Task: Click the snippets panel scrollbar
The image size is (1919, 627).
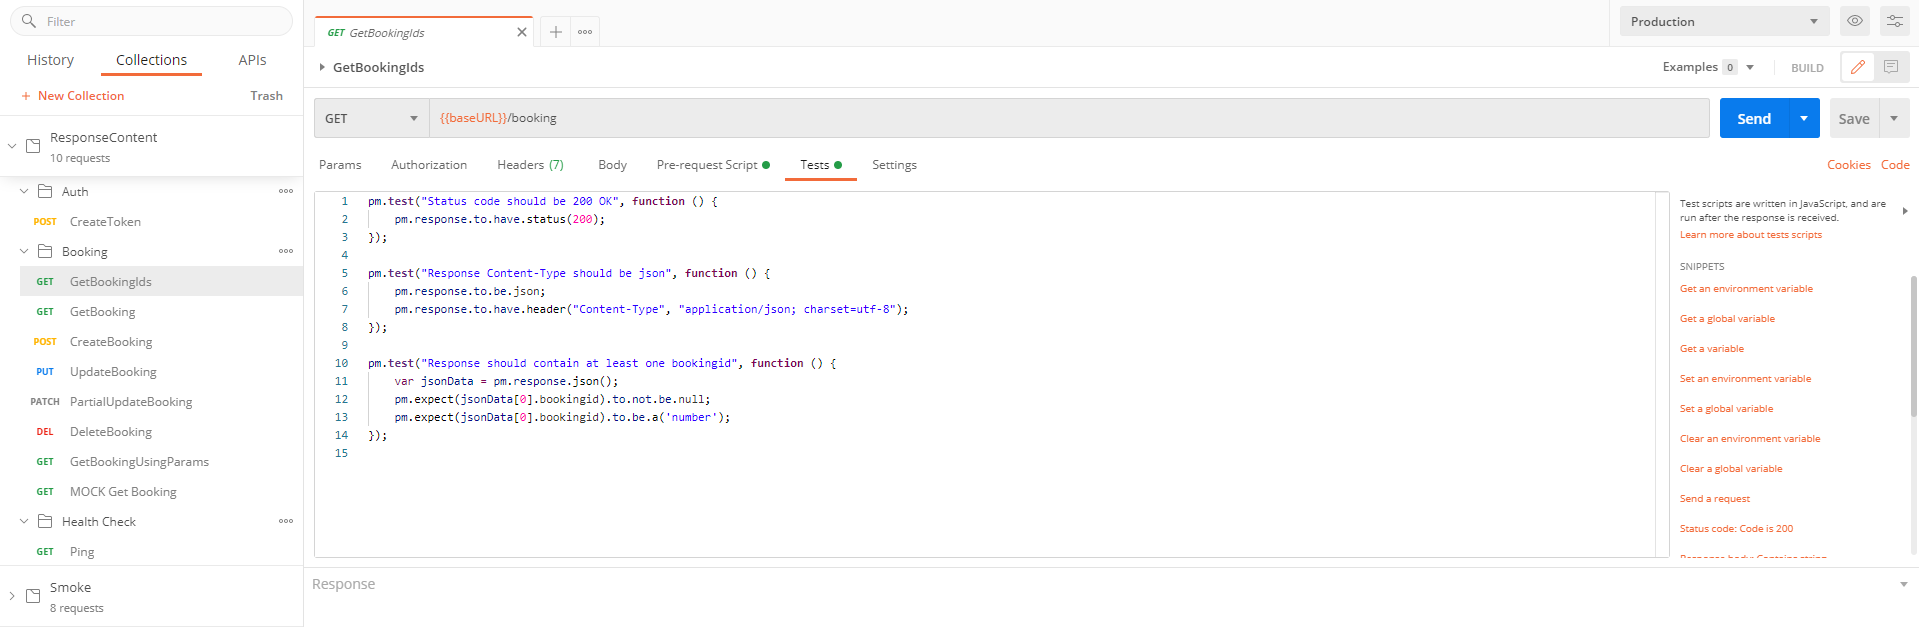Action: [1913, 345]
